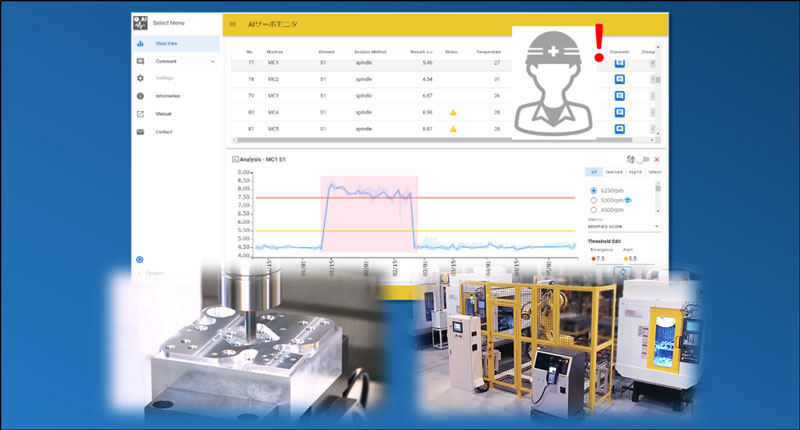Open the Comment sidebar menu item

(x=177, y=61)
